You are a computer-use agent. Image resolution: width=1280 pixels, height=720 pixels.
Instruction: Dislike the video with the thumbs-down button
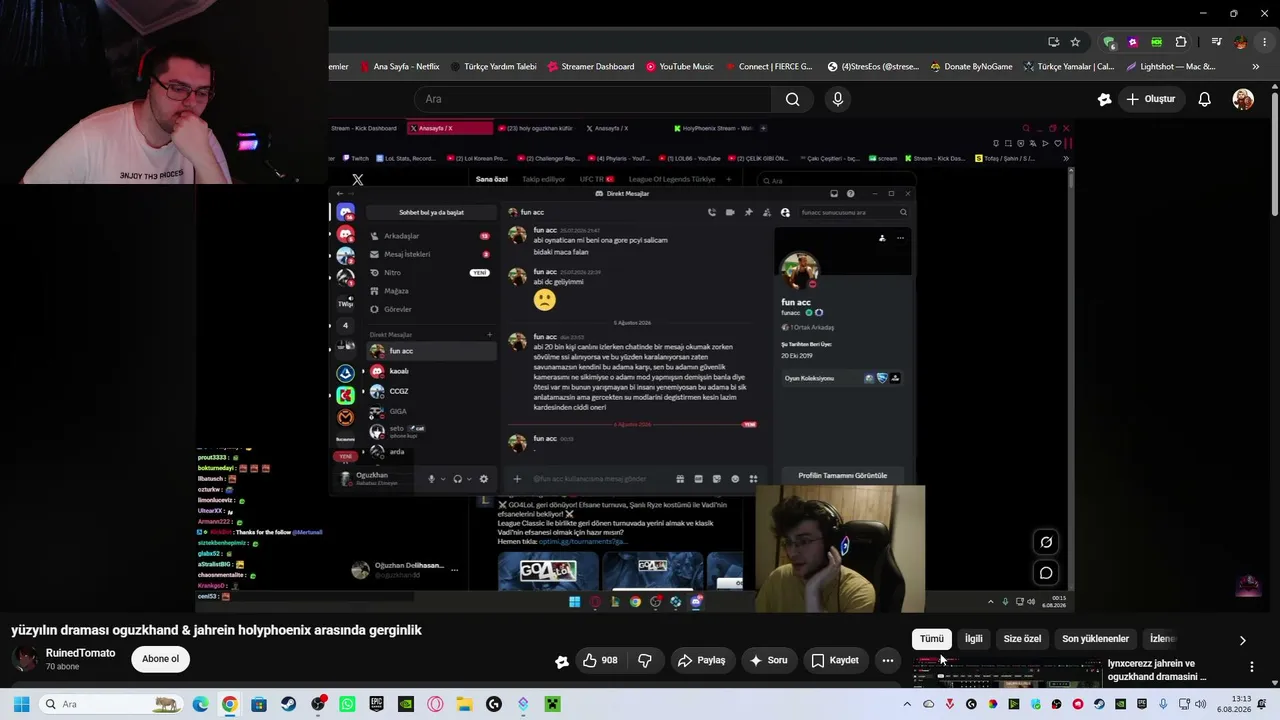[x=645, y=660]
